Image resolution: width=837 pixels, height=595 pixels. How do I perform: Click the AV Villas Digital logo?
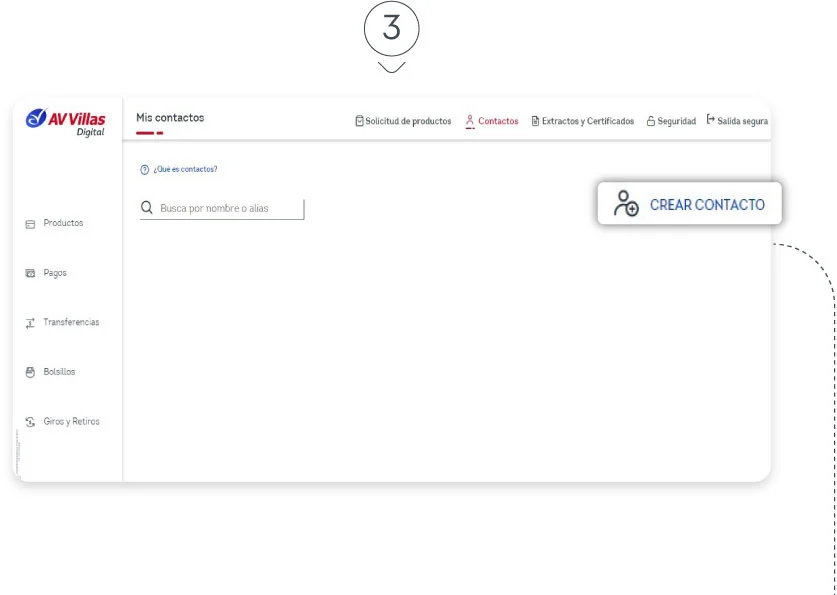point(65,118)
